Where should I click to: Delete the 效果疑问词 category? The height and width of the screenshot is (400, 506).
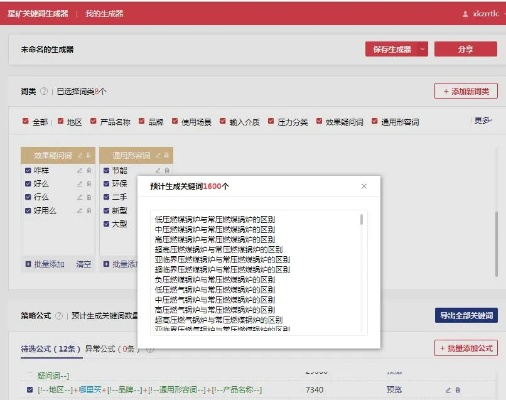point(88,155)
